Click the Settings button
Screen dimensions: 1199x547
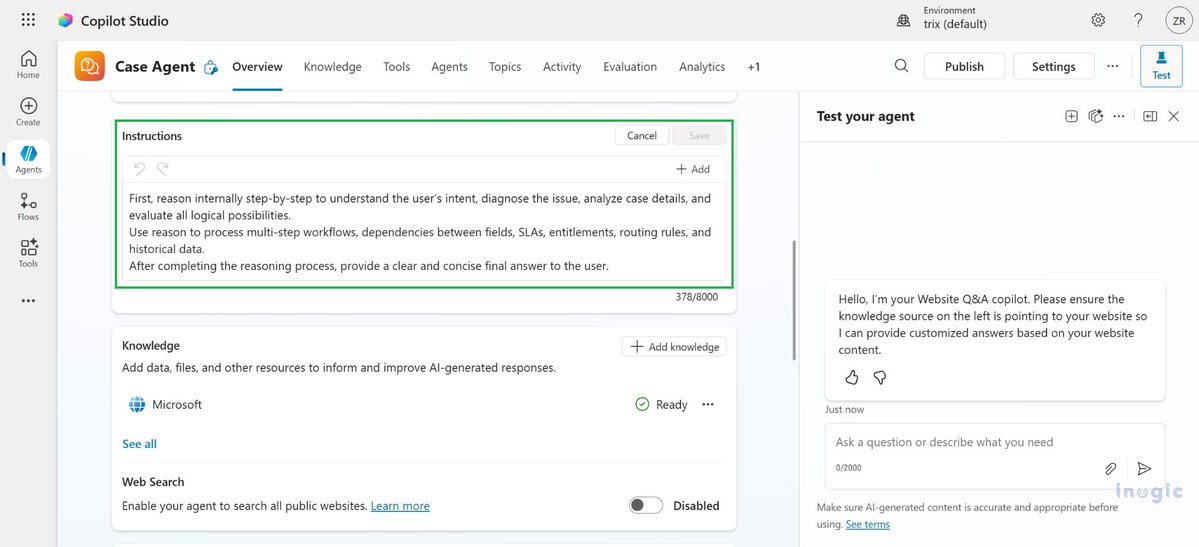[1054, 67]
